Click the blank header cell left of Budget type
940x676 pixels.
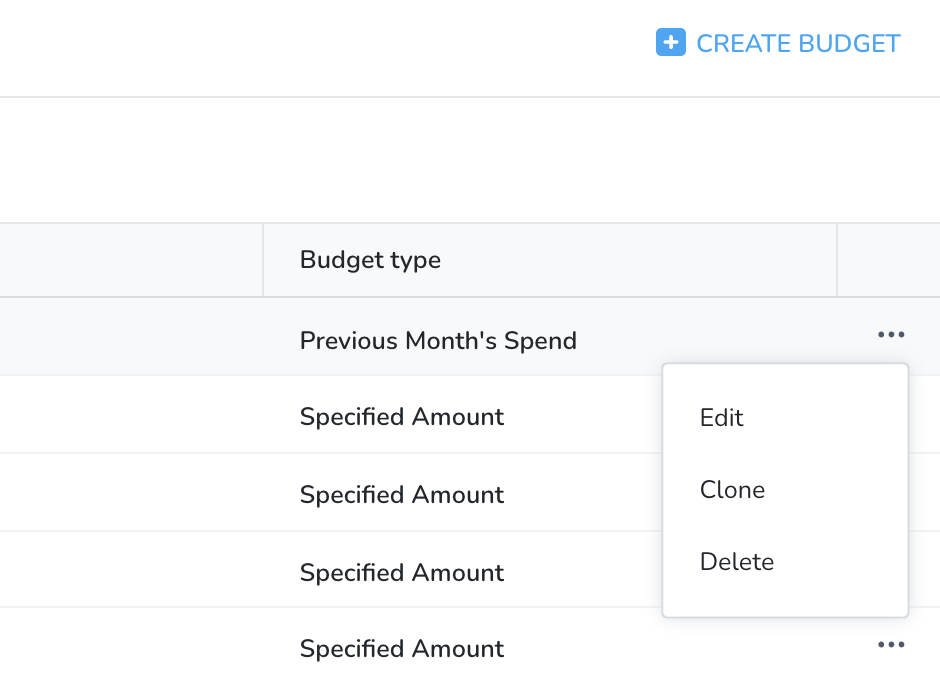click(x=131, y=260)
